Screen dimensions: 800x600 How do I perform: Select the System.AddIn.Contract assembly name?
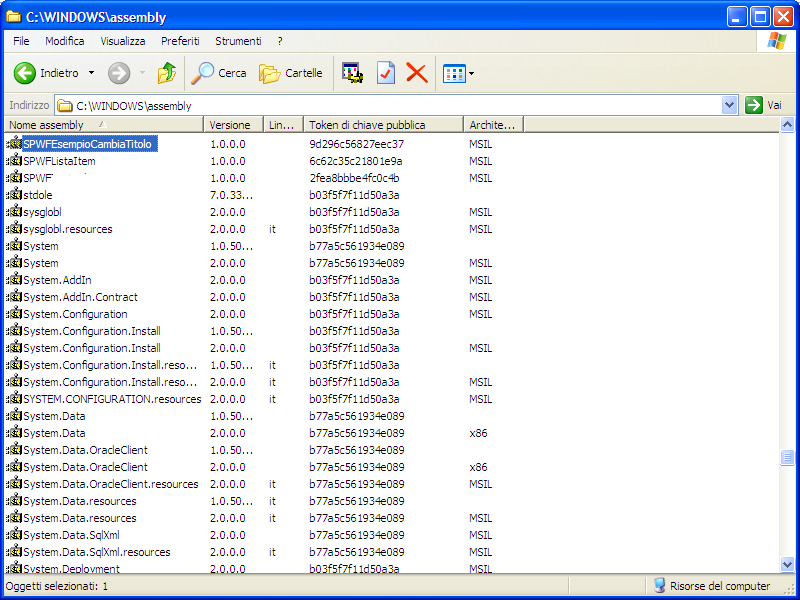(x=81, y=297)
